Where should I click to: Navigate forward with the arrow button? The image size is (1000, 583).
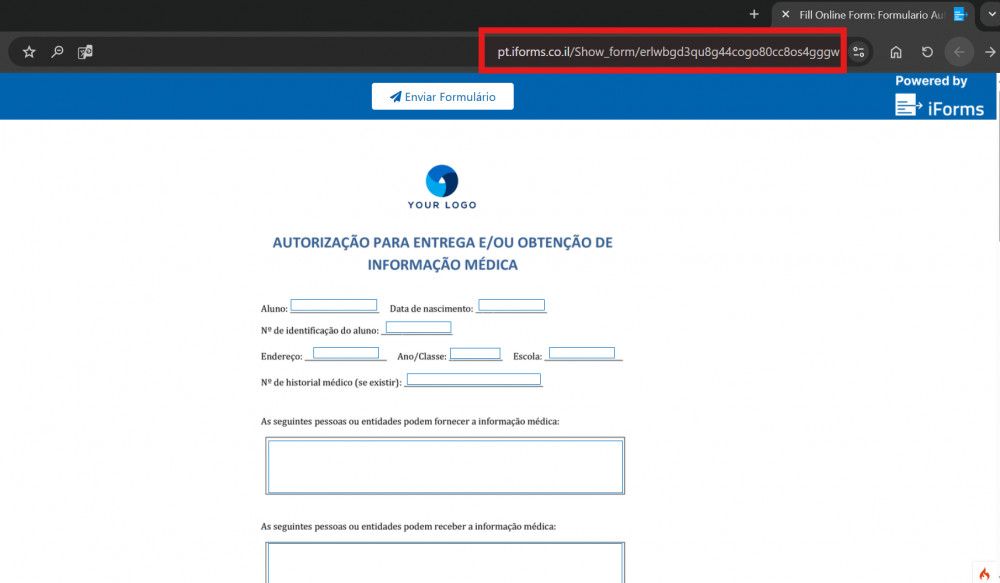[990, 52]
